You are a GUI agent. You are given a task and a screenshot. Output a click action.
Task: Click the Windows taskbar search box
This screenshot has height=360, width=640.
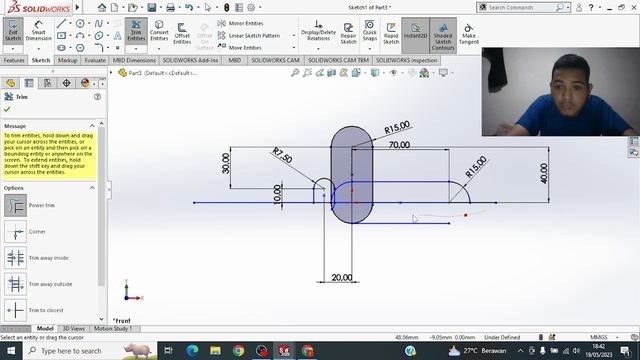point(91,351)
